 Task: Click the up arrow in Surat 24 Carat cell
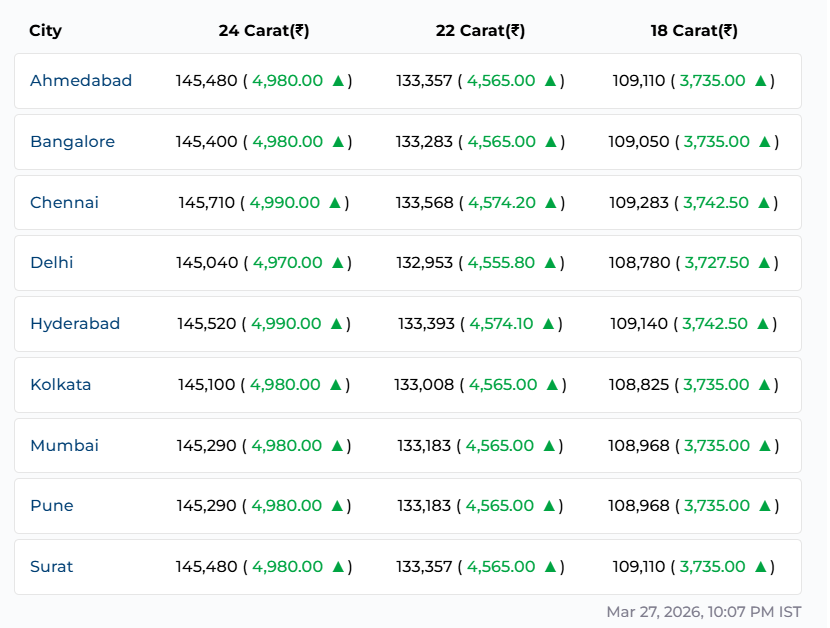click(x=338, y=567)
